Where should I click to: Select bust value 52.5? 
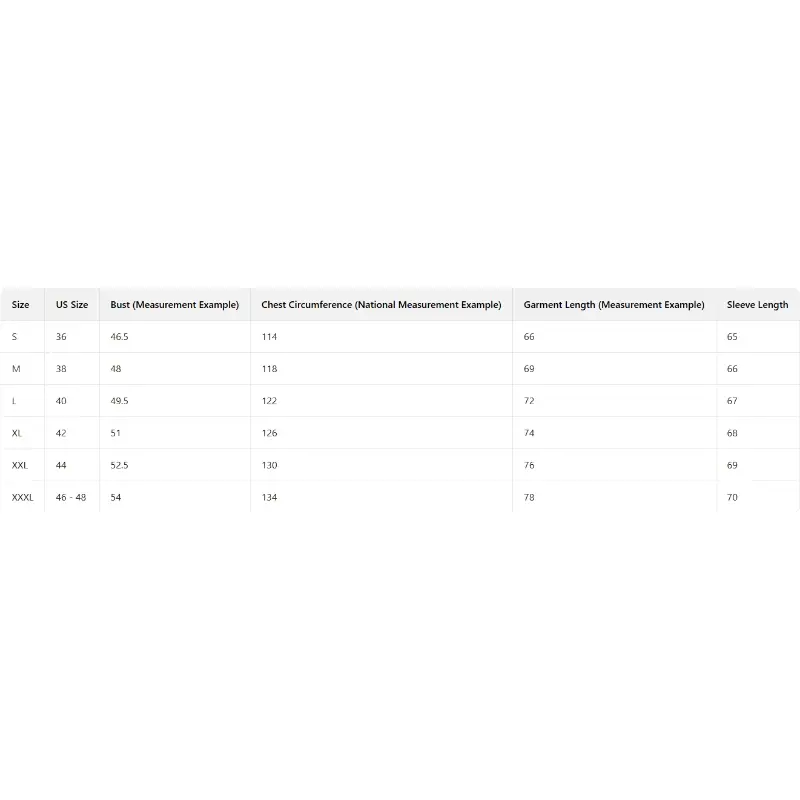pyautogui.click(x=119, y=465)
